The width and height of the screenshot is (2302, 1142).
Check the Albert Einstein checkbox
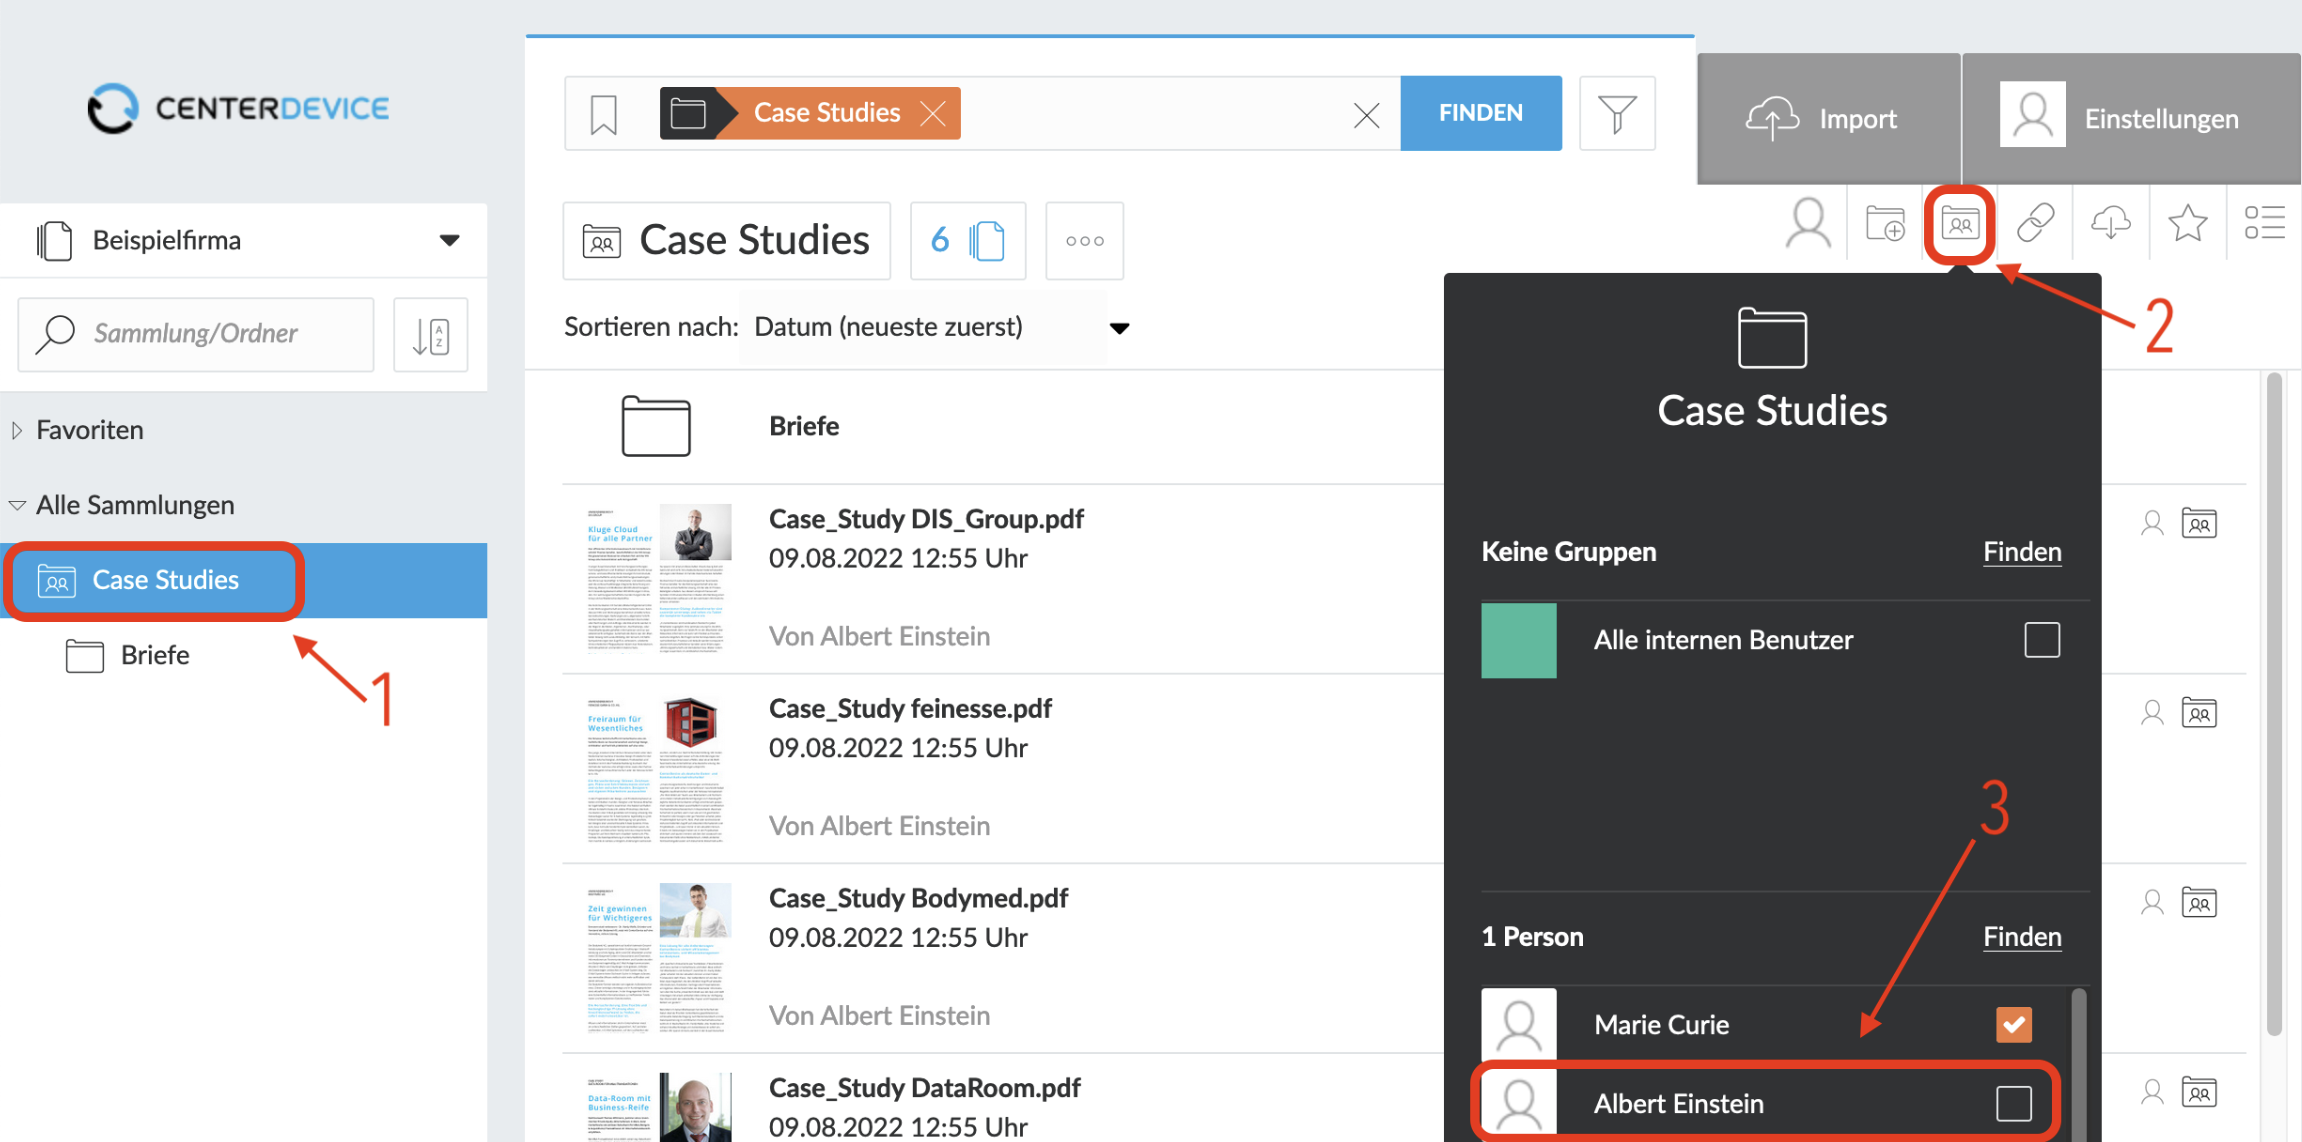tap(2014, 1104)
